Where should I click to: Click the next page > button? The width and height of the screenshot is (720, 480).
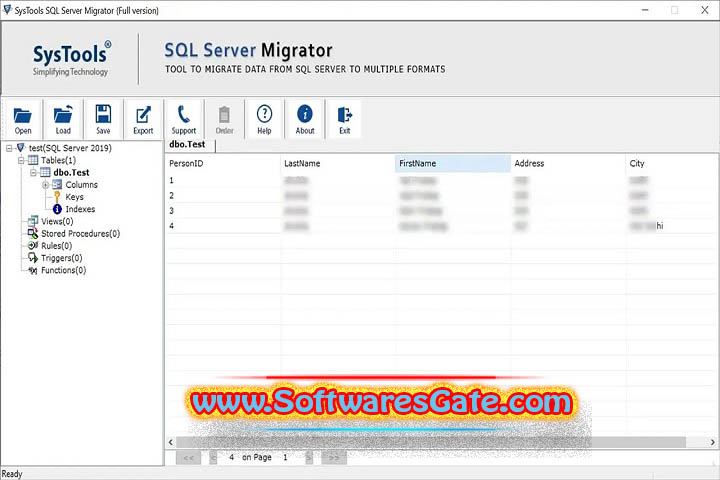[x=309, y=457]
